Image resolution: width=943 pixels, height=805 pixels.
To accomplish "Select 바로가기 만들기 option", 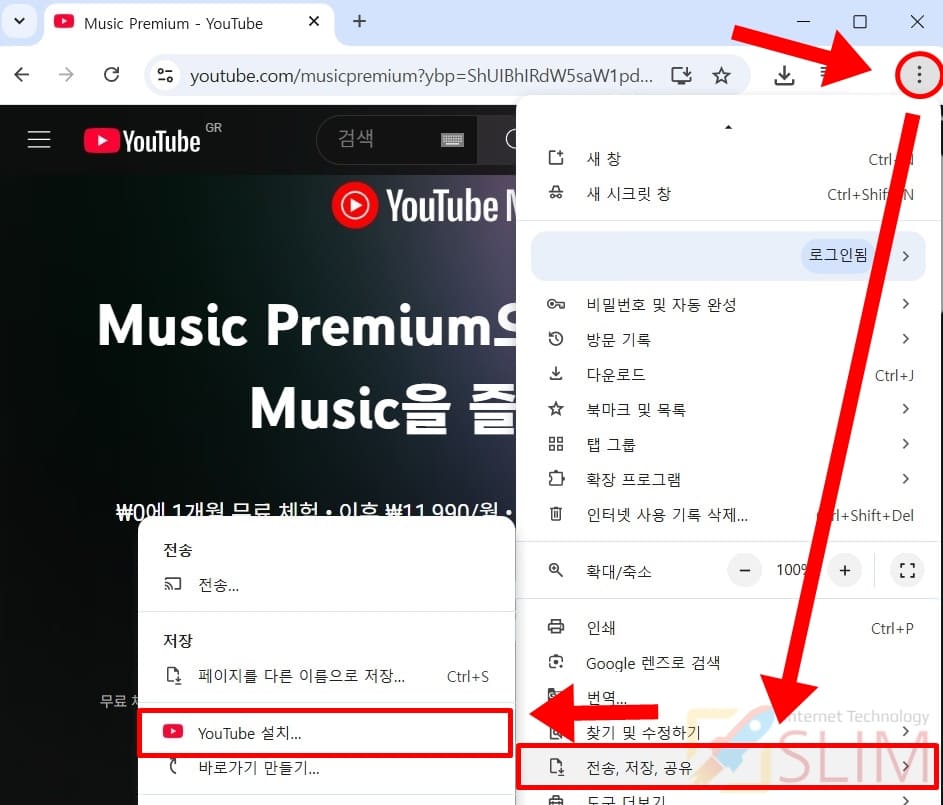I will pyautogui.click(x=327, y=768).
